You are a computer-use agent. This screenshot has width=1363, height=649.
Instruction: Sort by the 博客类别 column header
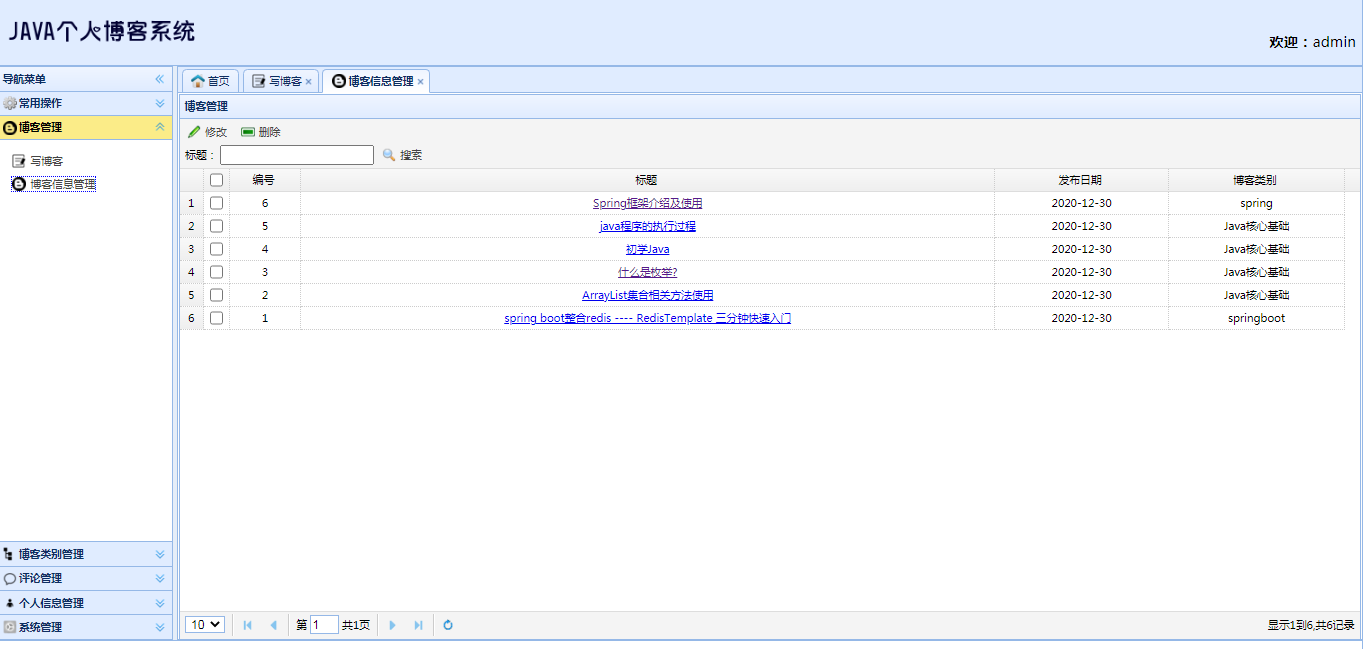point(1256,180)
